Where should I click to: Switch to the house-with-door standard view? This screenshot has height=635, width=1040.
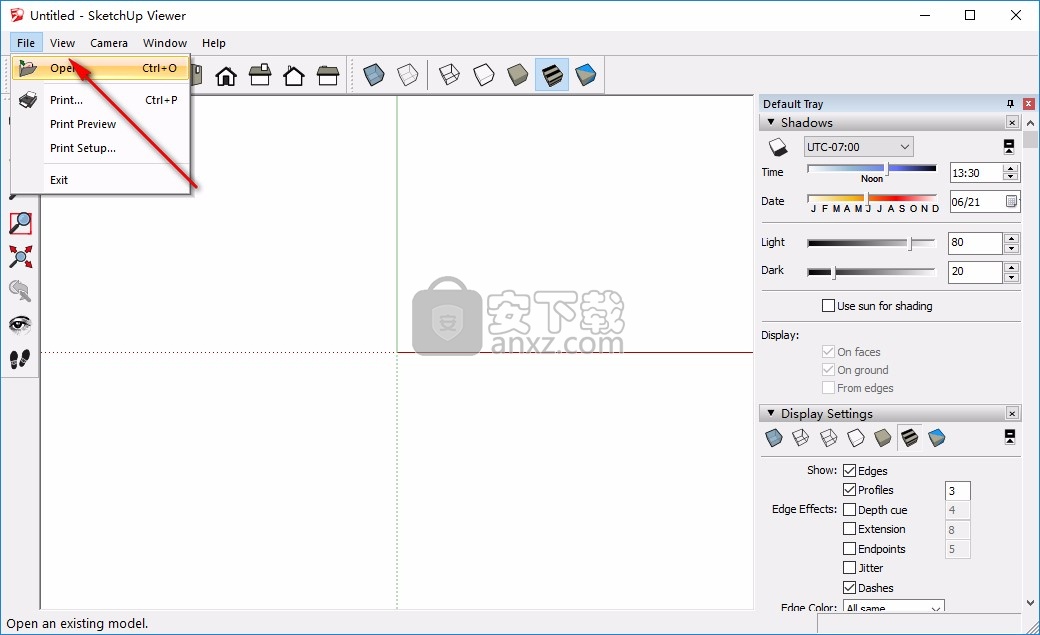click(x=226, y=75)
